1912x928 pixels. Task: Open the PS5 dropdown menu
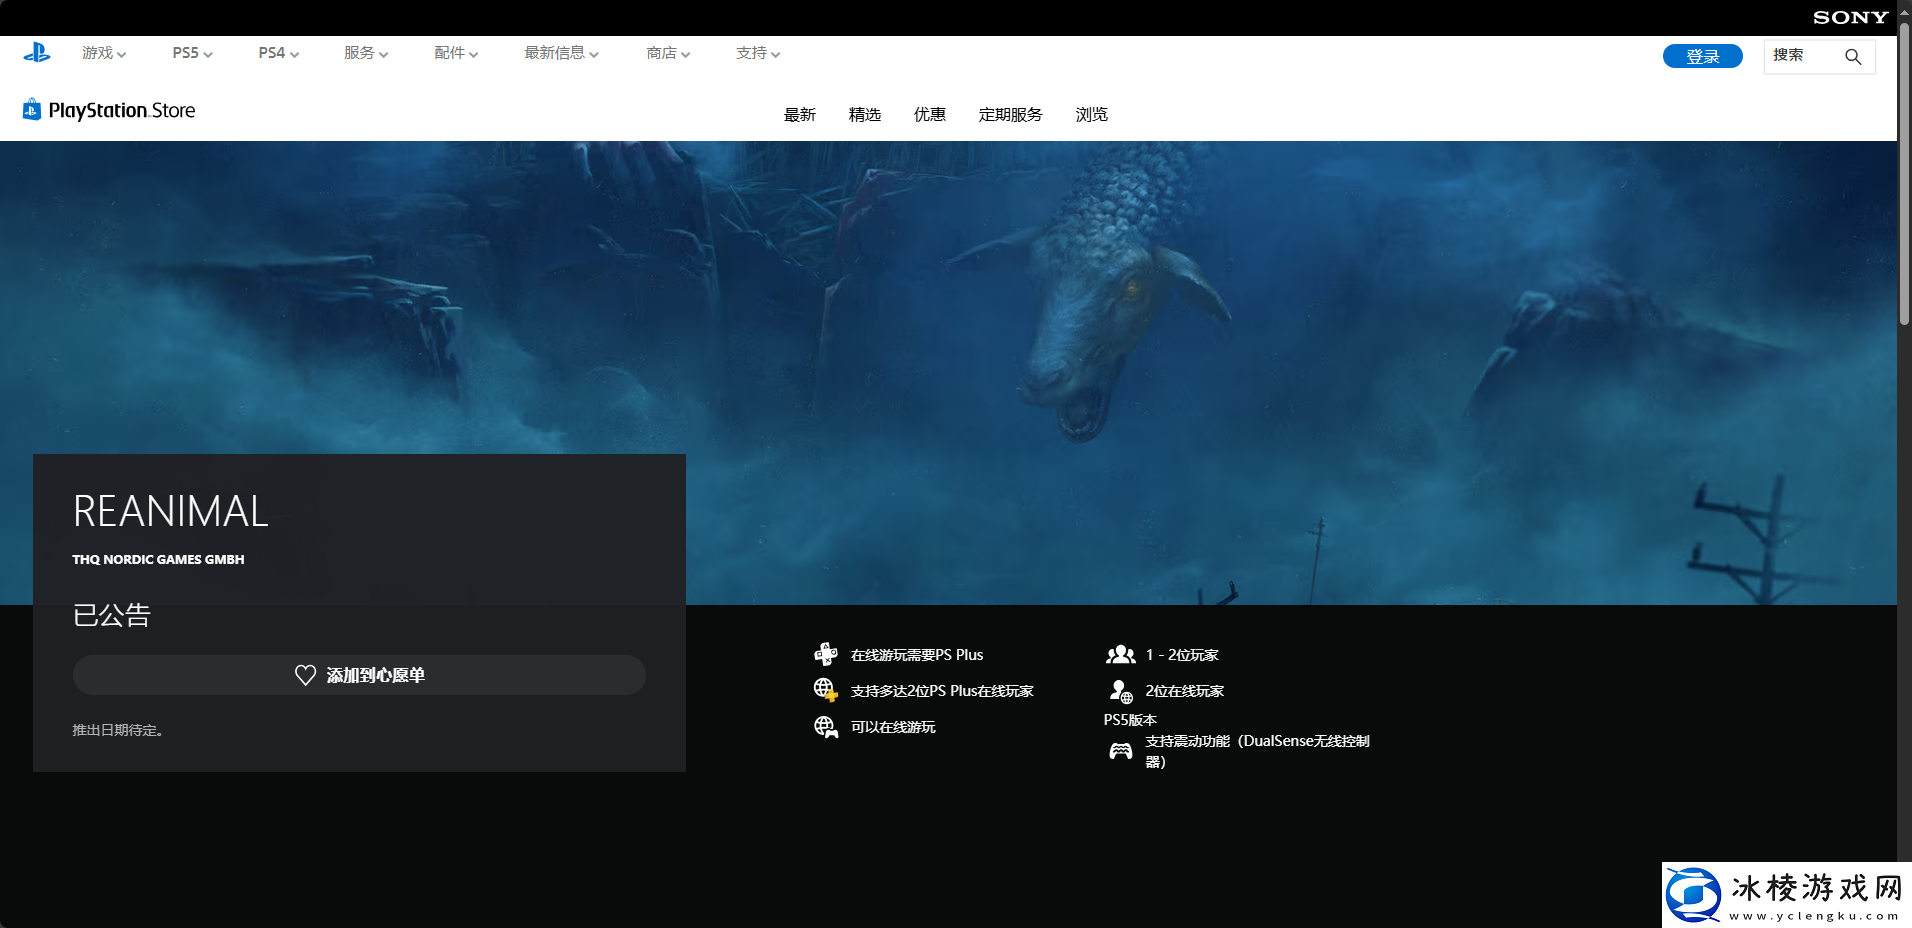(192, 53)
